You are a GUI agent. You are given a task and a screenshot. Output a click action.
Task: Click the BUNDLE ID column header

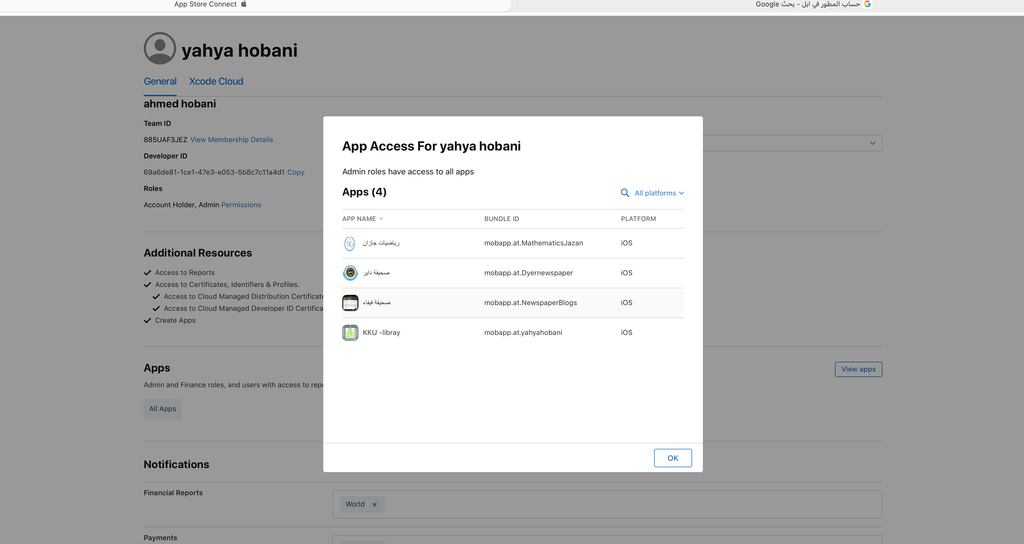click(502, 219)
